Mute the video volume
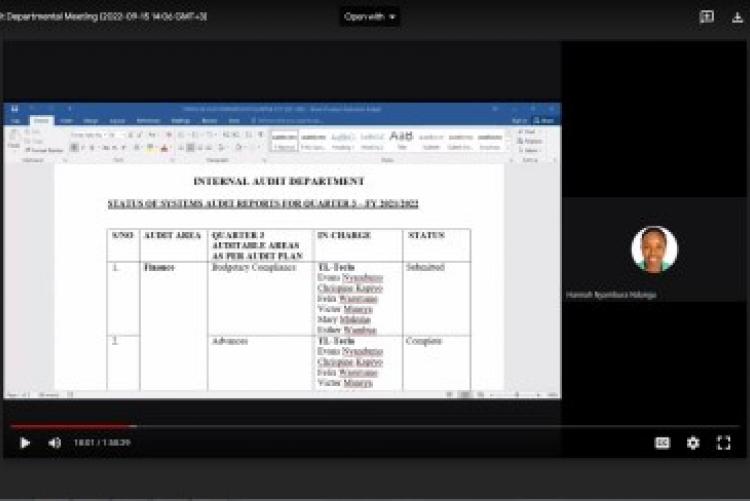750x501 pixels. 54,443
